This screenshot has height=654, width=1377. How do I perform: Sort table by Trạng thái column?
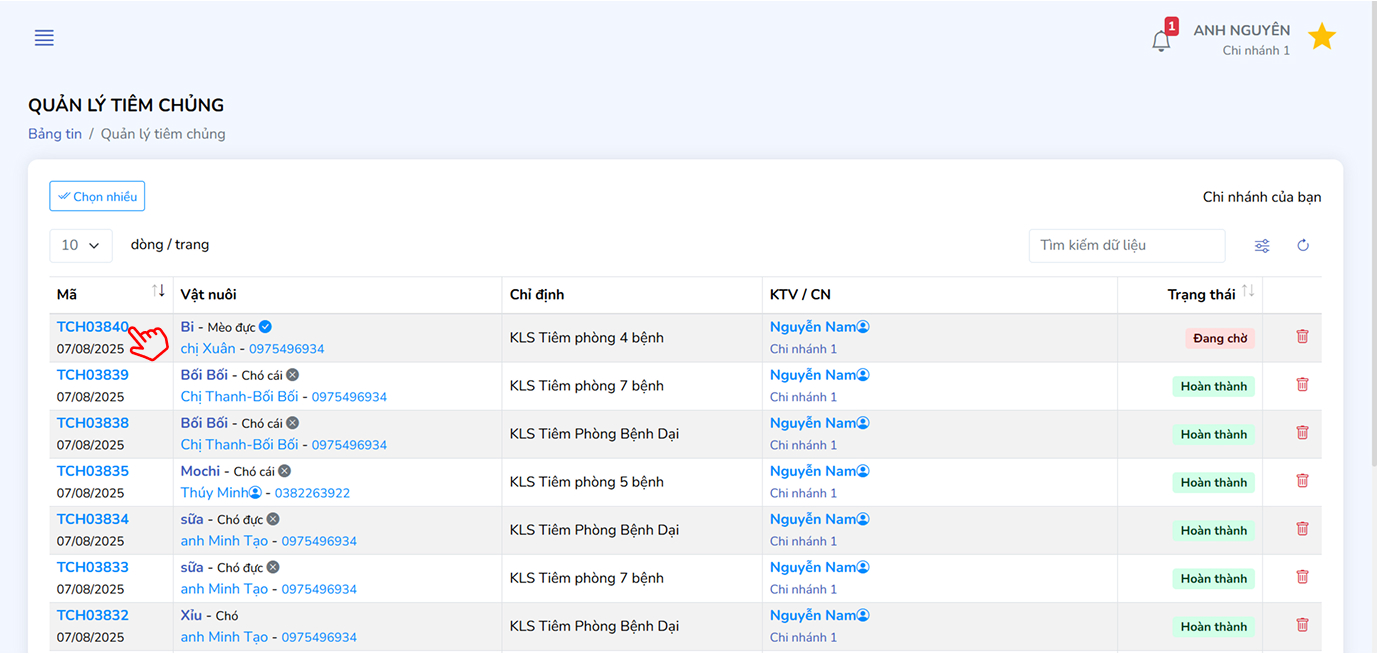coord(1248,292)
